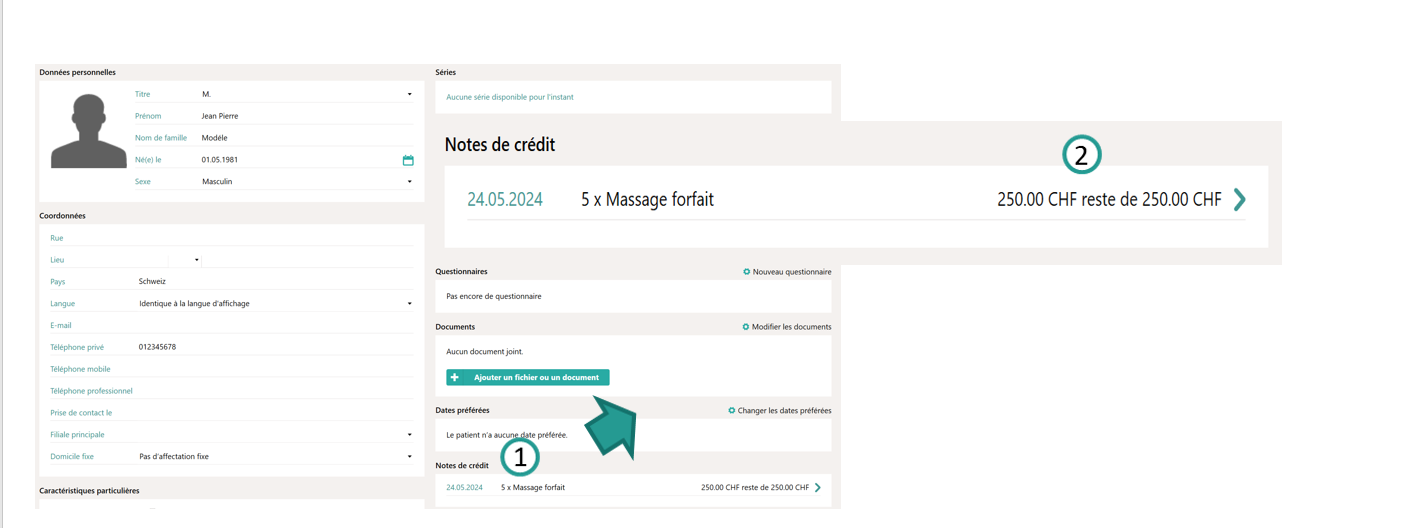Click the enlarged 250.00 CHF reste amount
This screenshot has height=528, width=1422.
coord(1109,200)
